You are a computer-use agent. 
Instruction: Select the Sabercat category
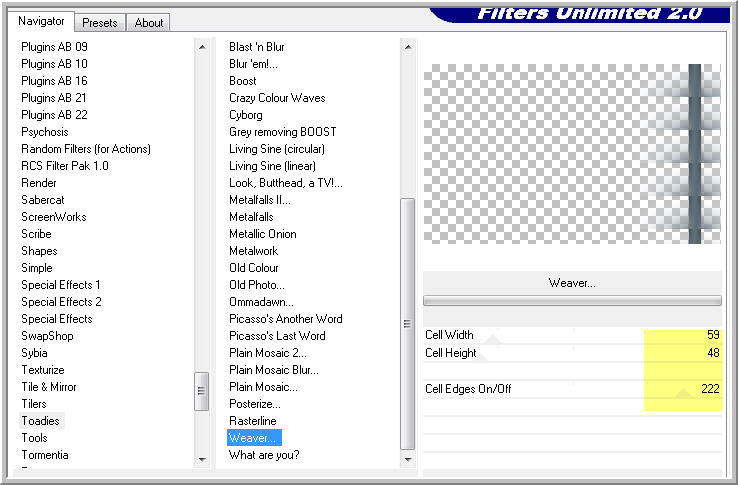tap(43, 200)
